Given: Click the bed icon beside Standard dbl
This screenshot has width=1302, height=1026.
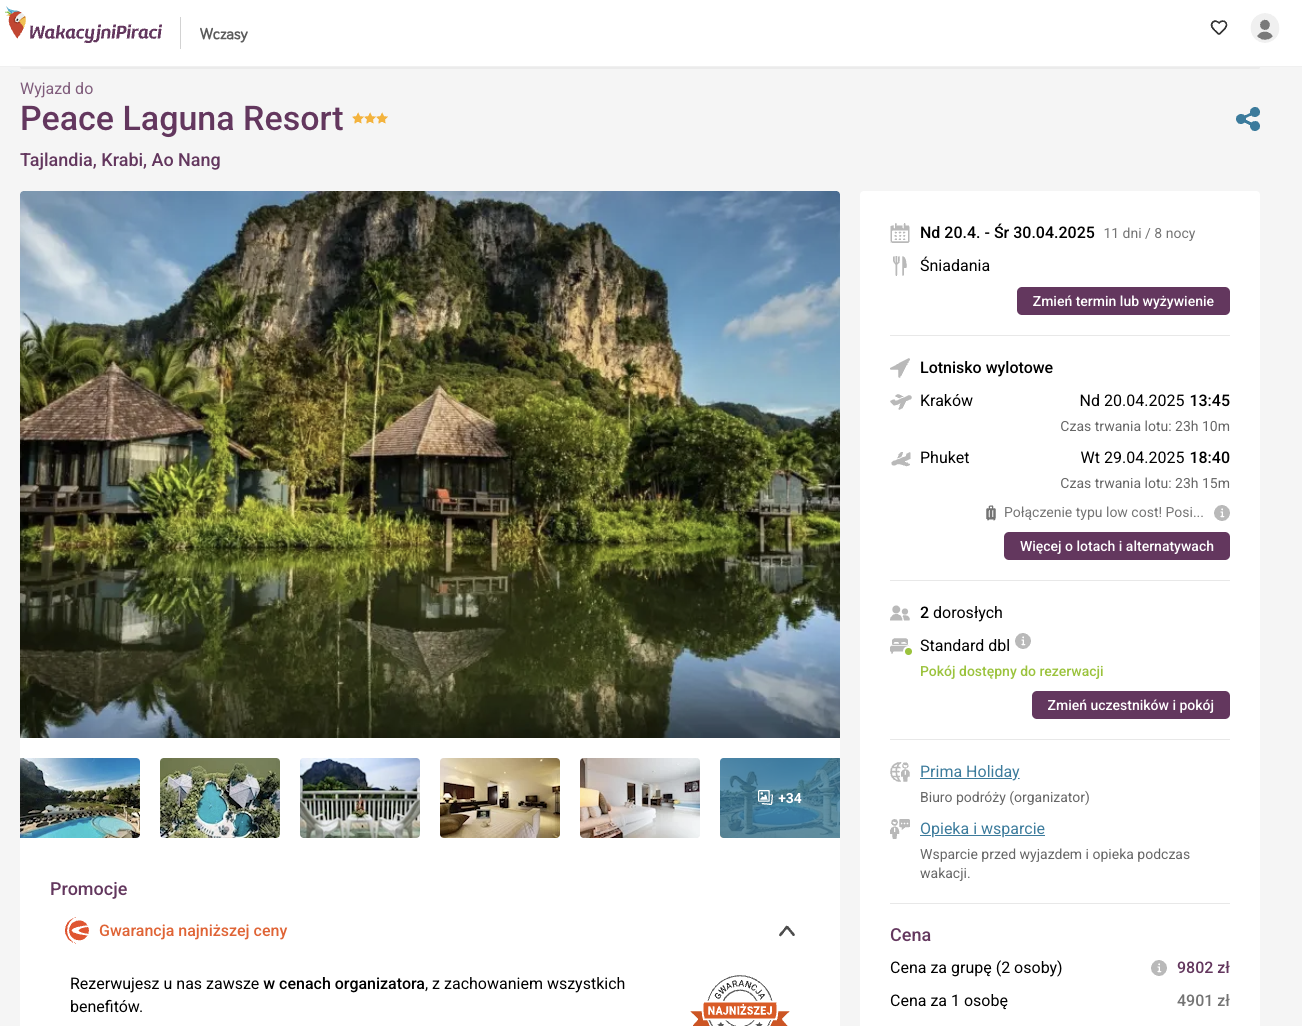Looking at the screenshot, I should pos(901,646).
